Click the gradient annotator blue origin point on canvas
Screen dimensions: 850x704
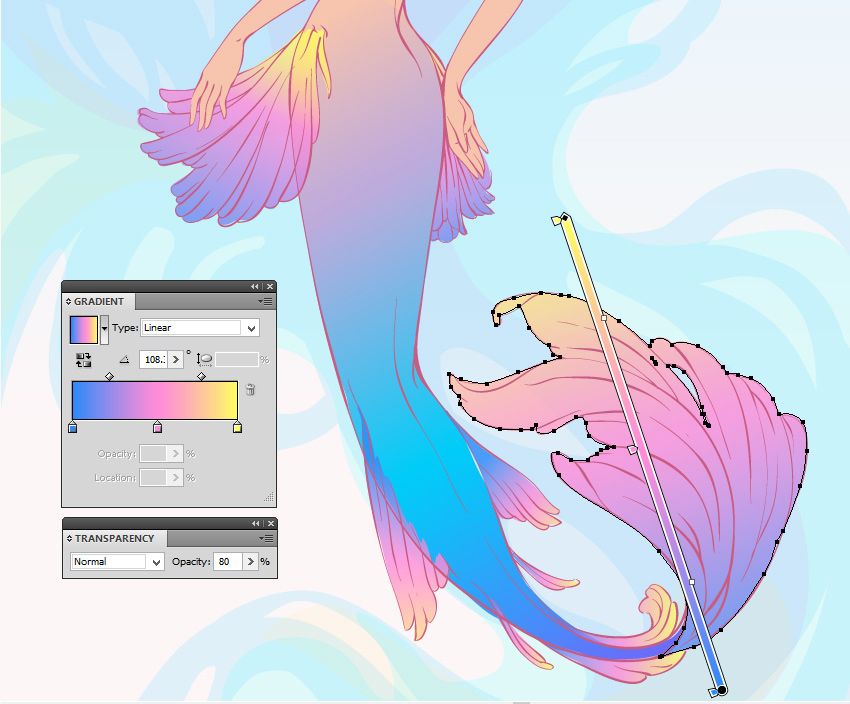(x=722, y=690)
